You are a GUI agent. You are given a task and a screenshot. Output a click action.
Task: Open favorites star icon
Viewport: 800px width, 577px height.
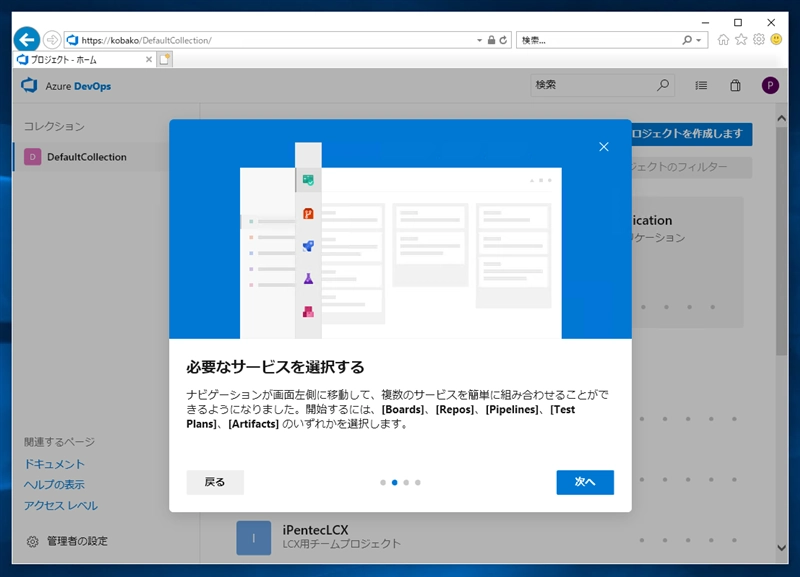[x=741, y=39]
